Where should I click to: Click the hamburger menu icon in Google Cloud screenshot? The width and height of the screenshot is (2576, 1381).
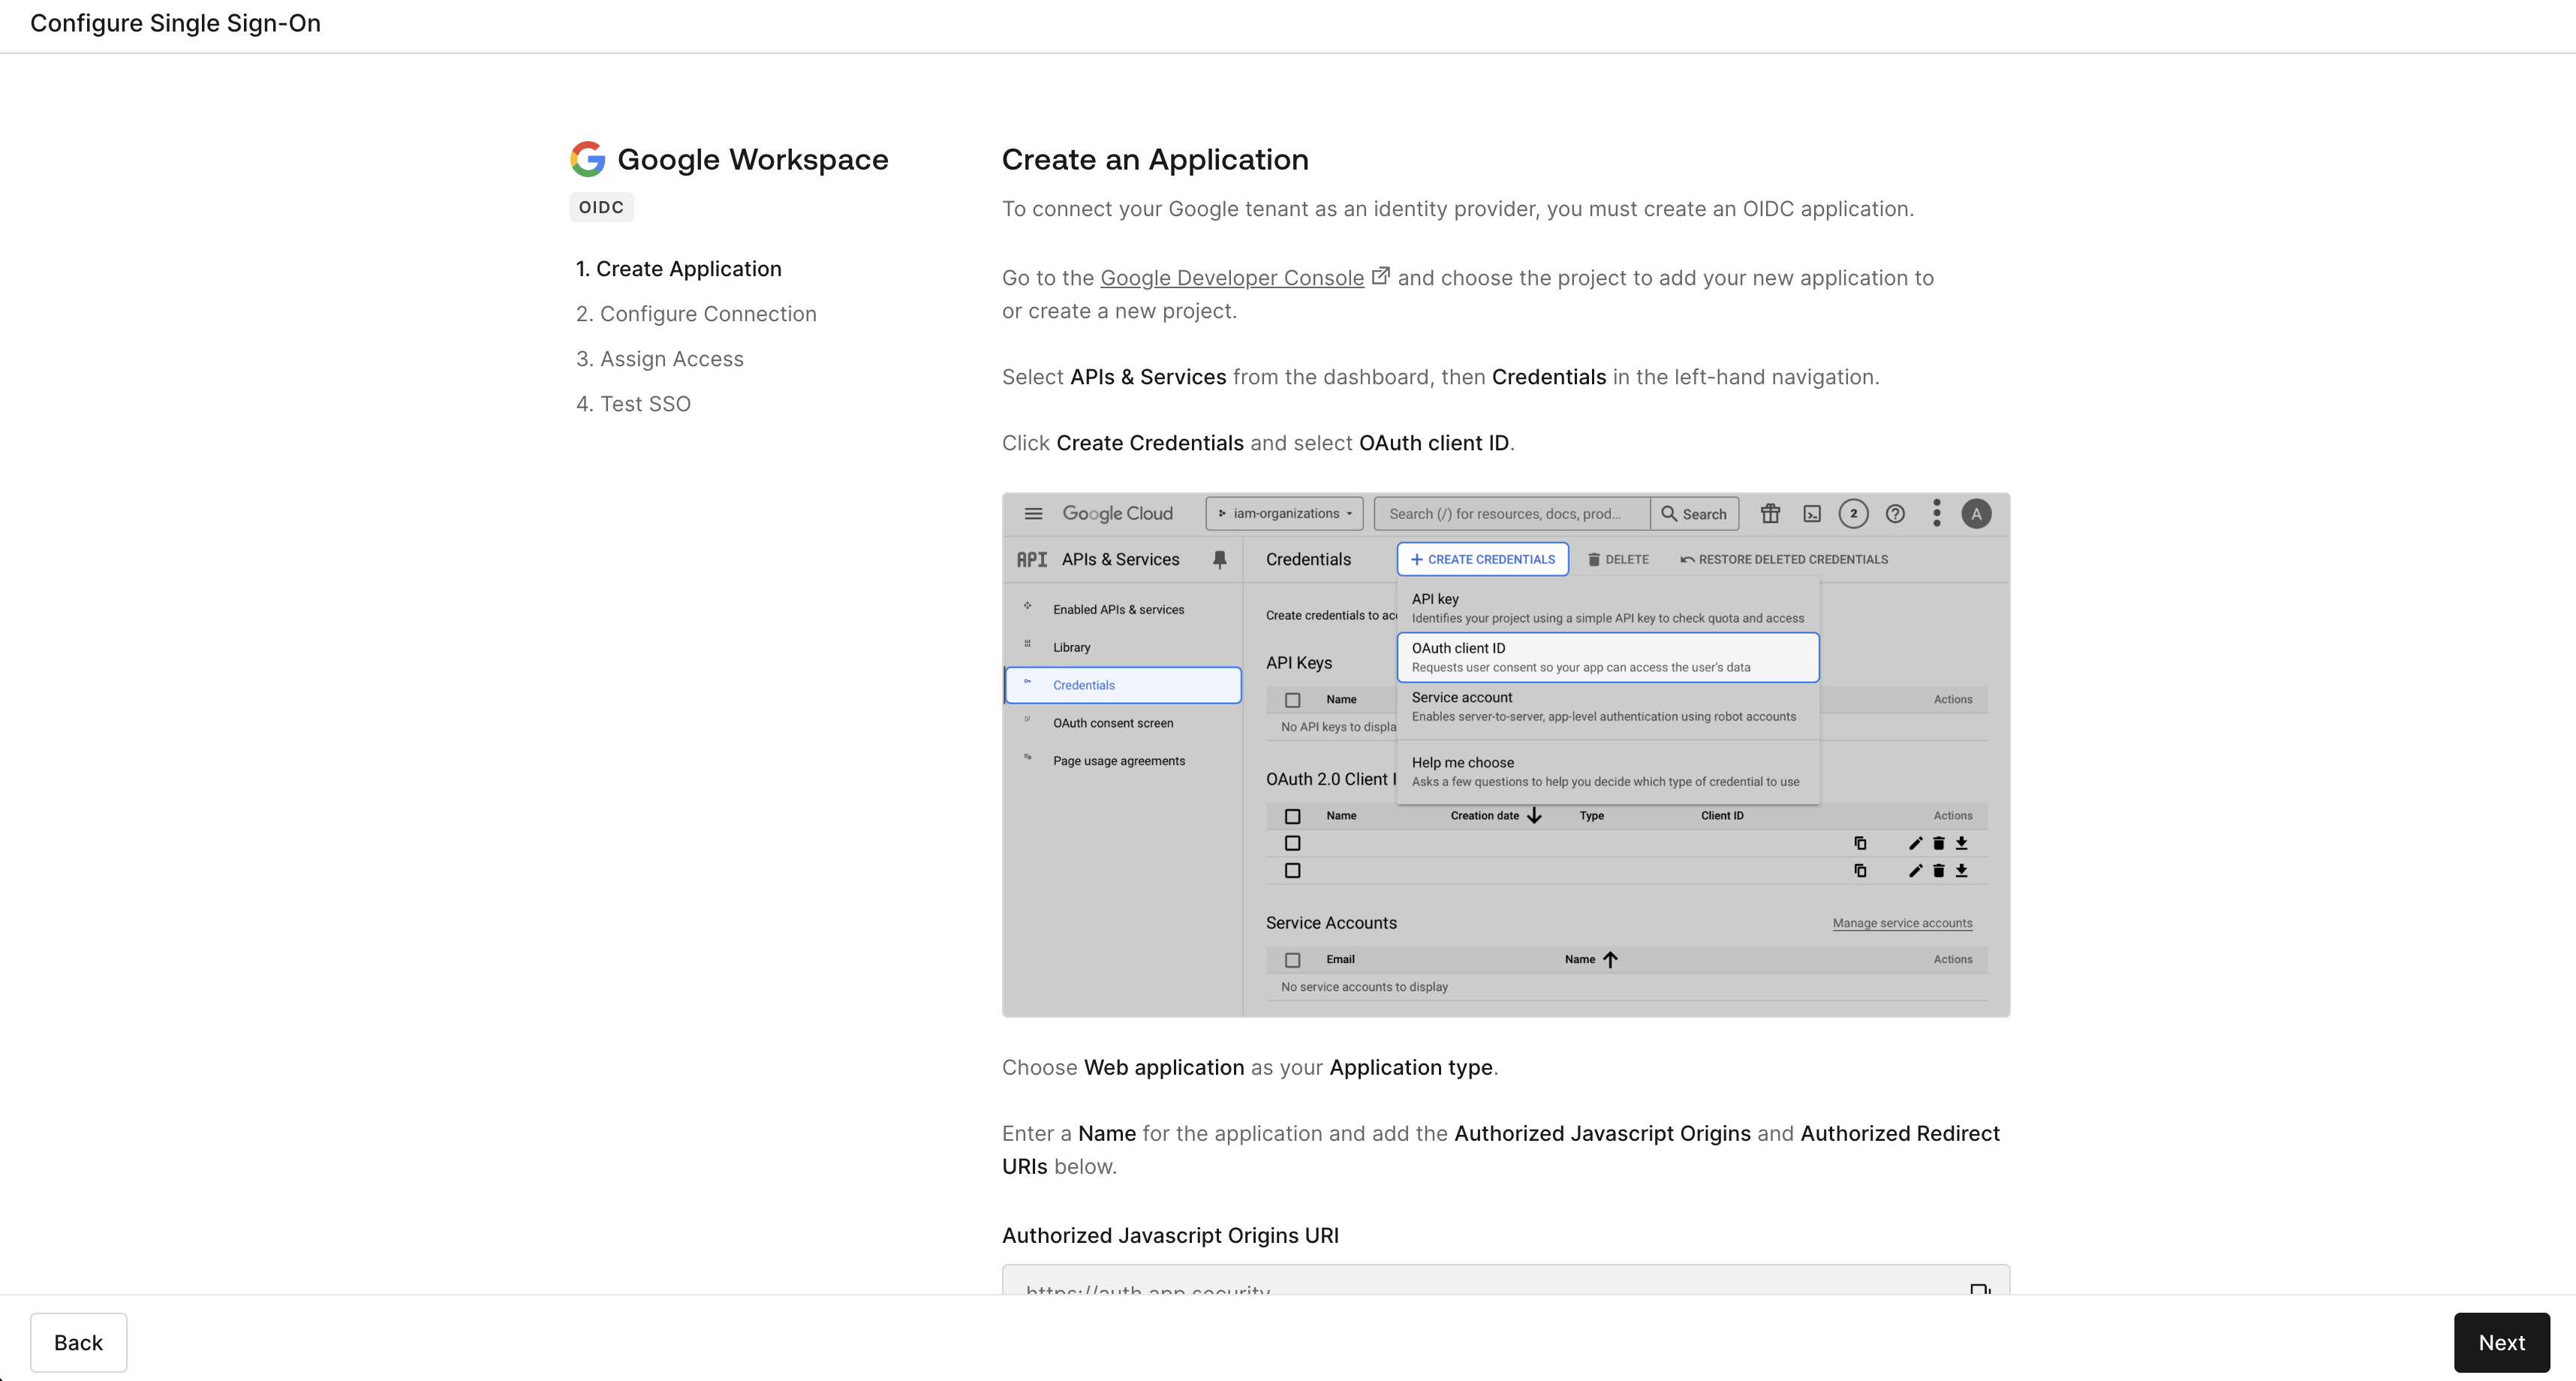(1034, 514)
